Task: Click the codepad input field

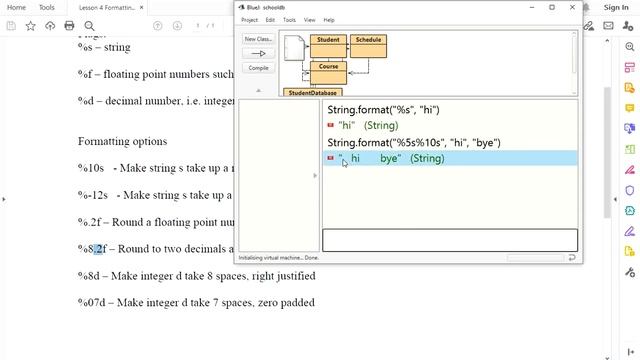Action: [450, 240]
